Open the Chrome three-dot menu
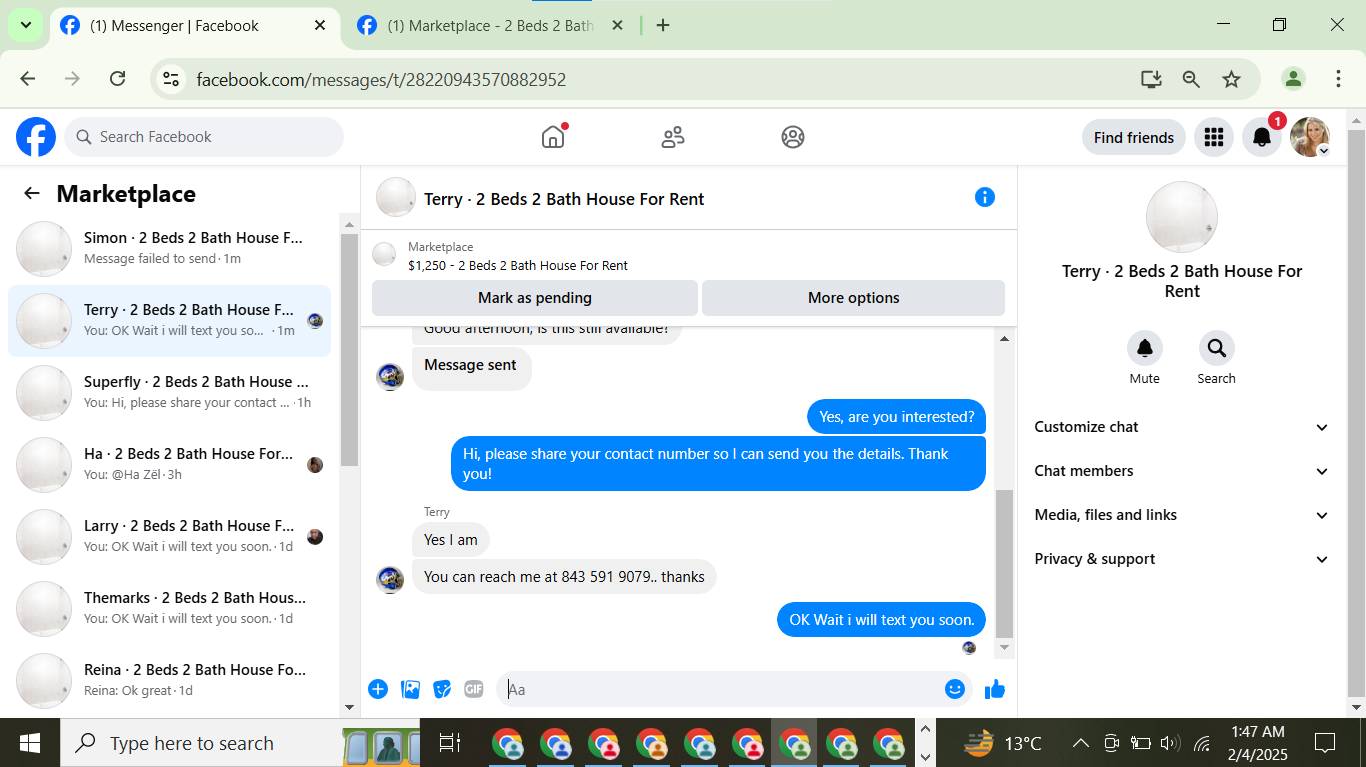This screenshot has width=1366, height=767. [x=1338, y=79]
